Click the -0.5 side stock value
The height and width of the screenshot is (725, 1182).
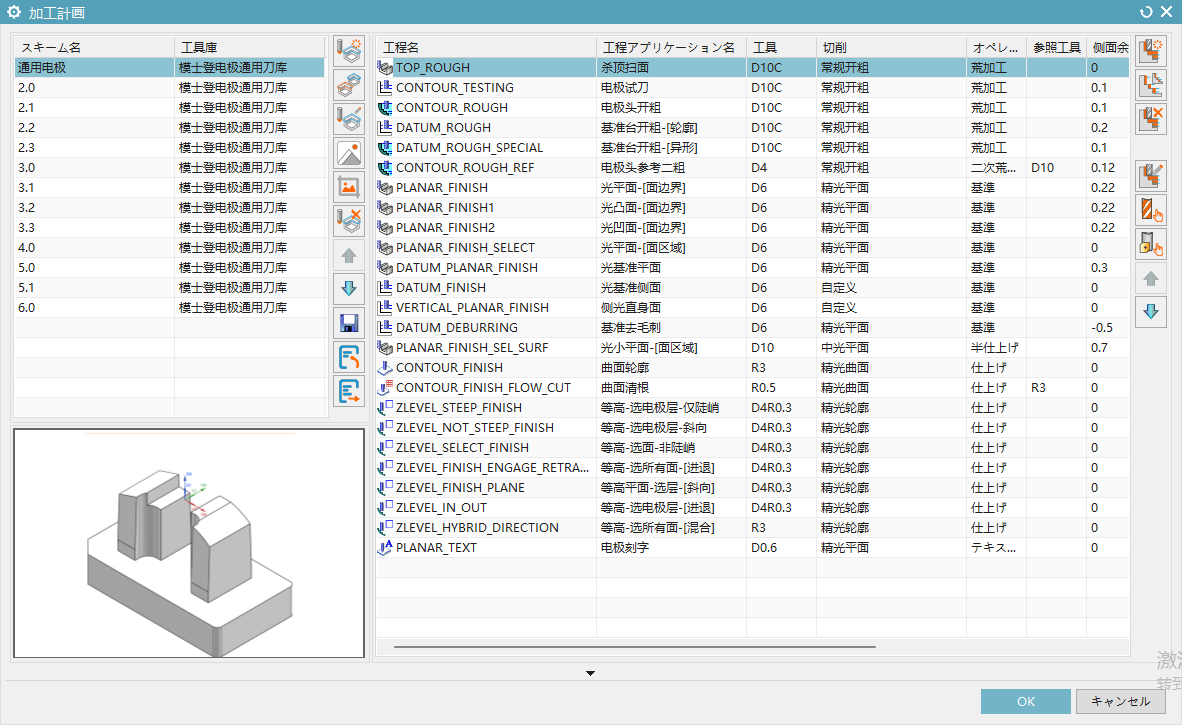pyautogui.click(x=1107, y=327)
